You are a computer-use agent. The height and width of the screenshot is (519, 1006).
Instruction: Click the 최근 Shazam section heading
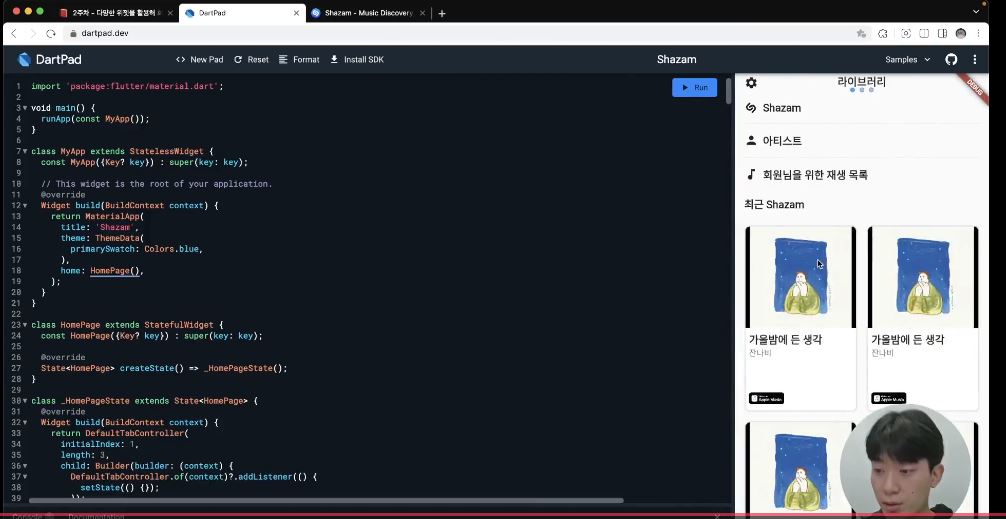(774, 205)
